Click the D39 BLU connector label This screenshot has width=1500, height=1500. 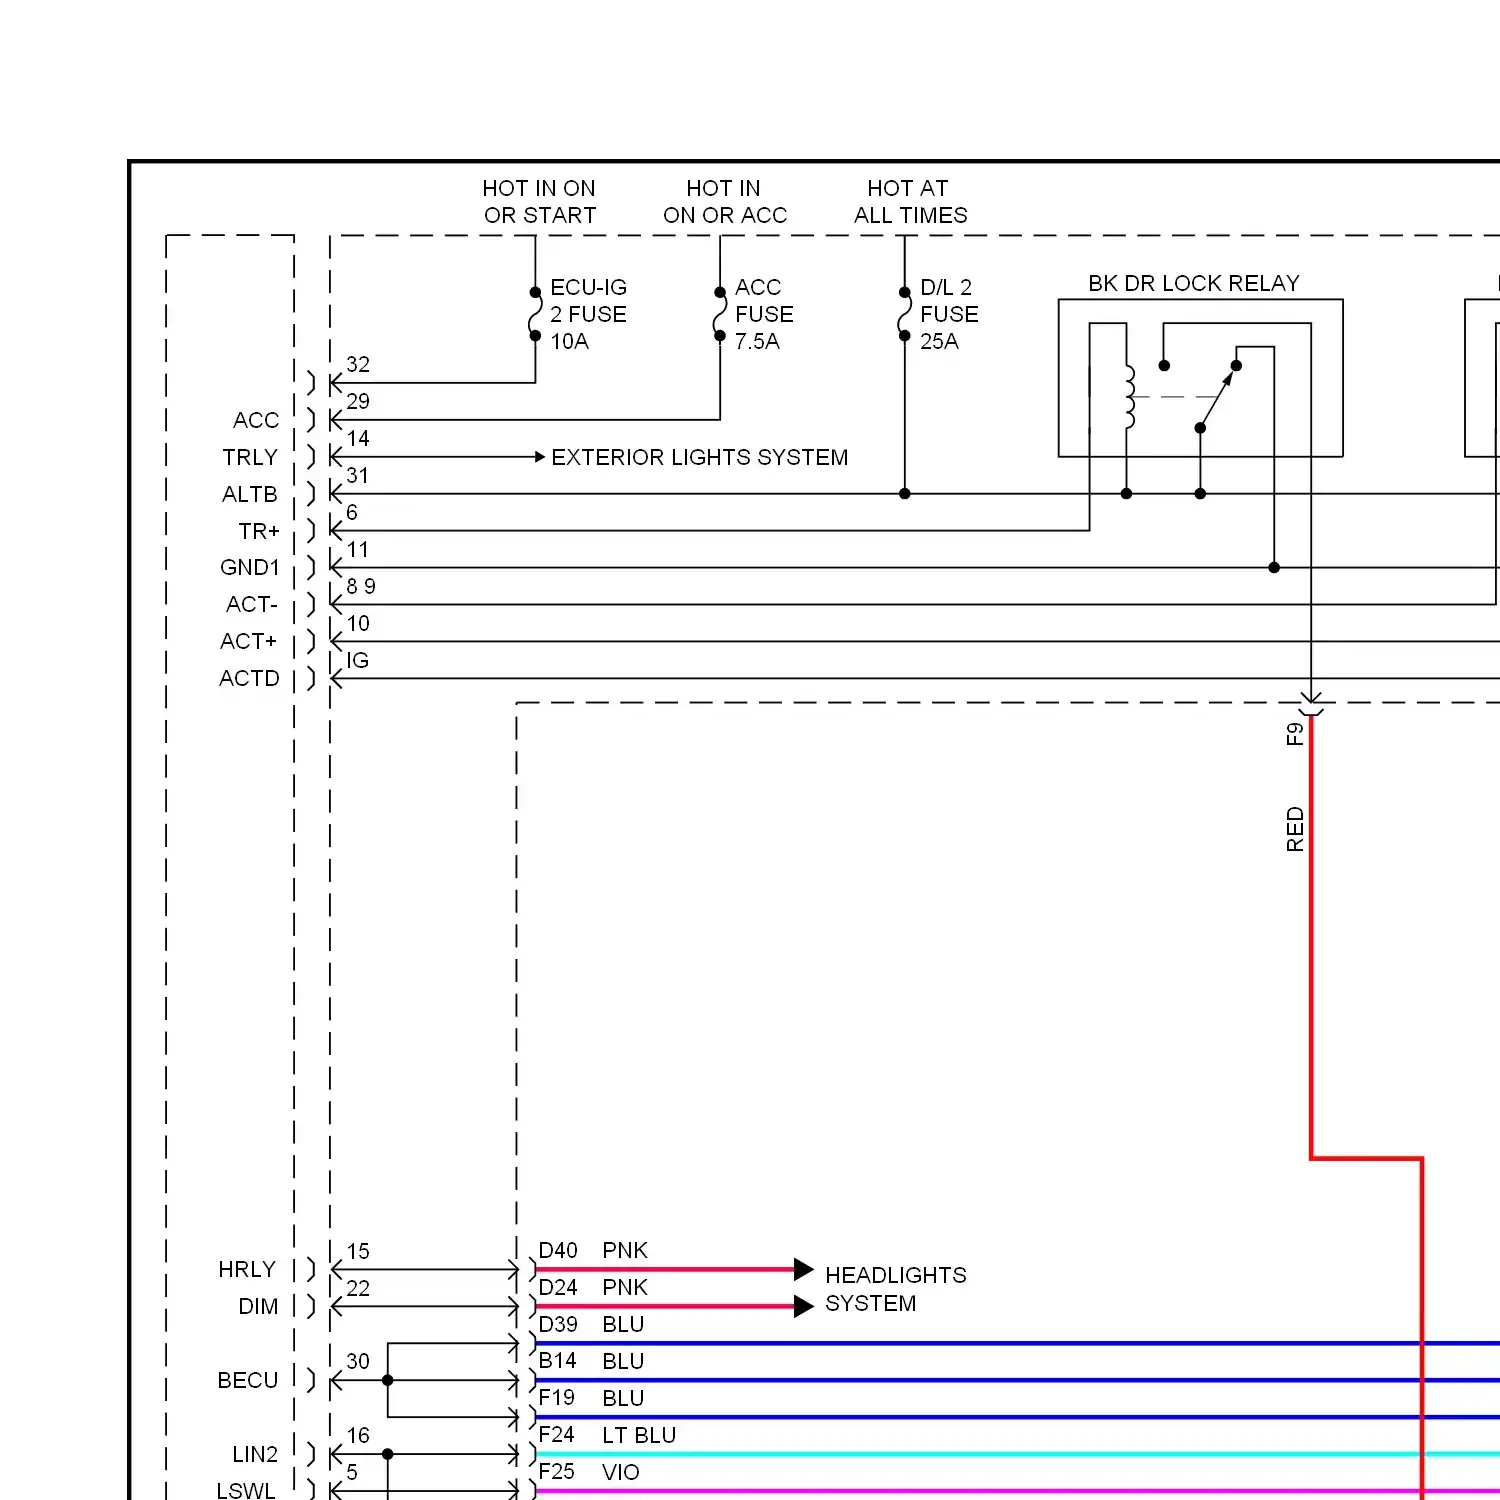pyautogui.click(x=591, y=1324)
